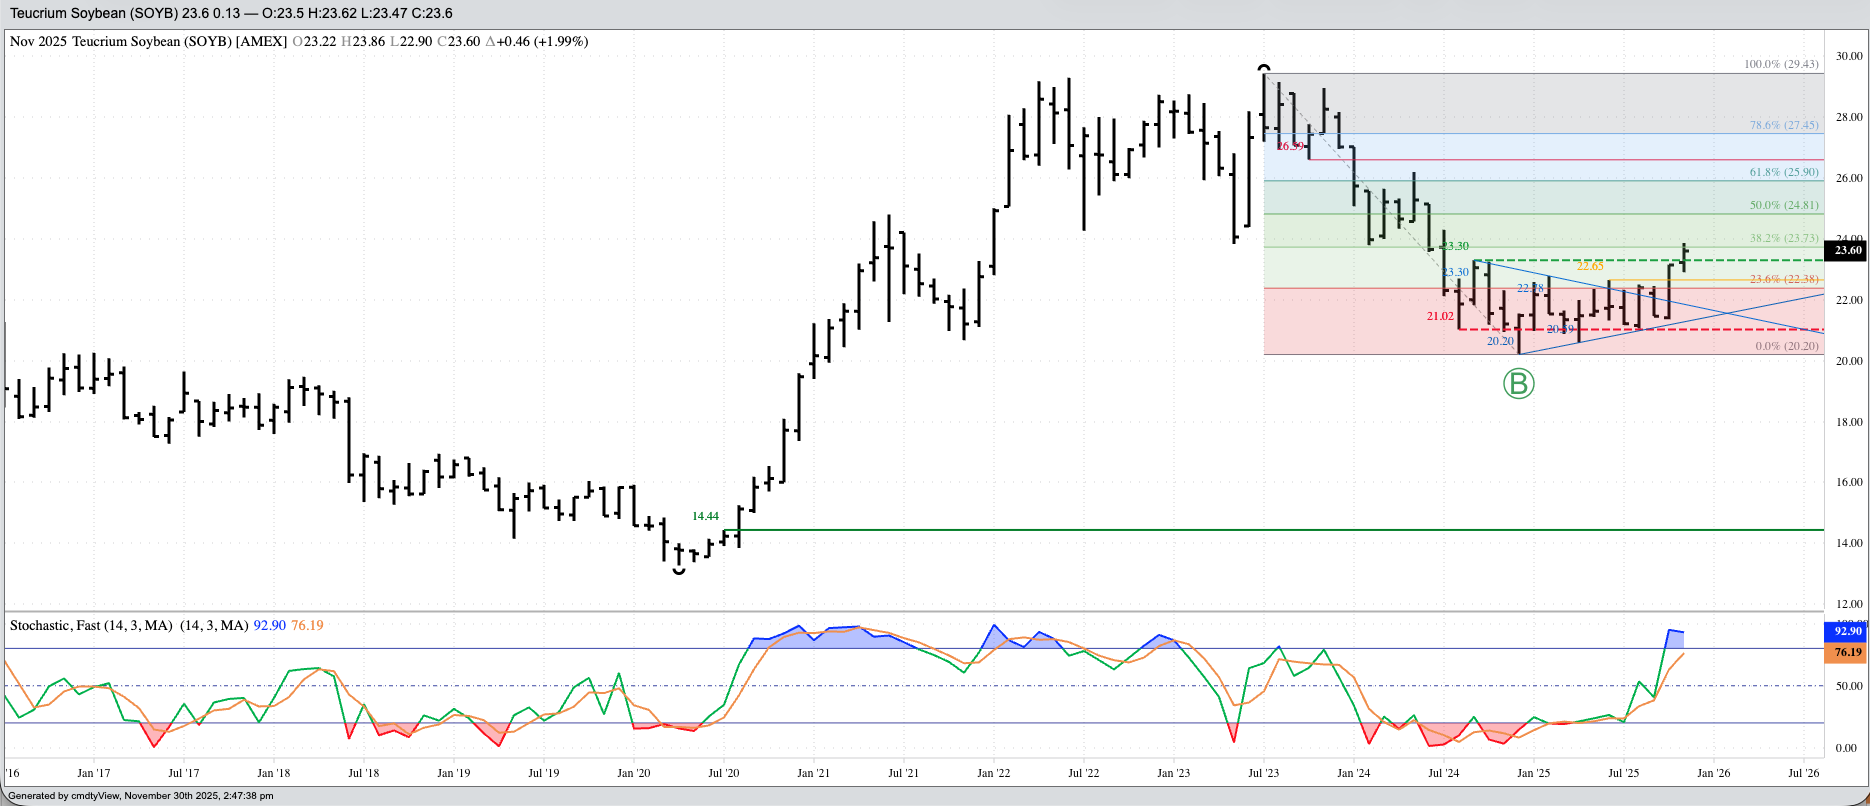Image resolution: width=1870 pixels, height=806 pixels.
Task: Select the 100.0% (29.43) Fibonacci label
Action: tap(1780, 64)
